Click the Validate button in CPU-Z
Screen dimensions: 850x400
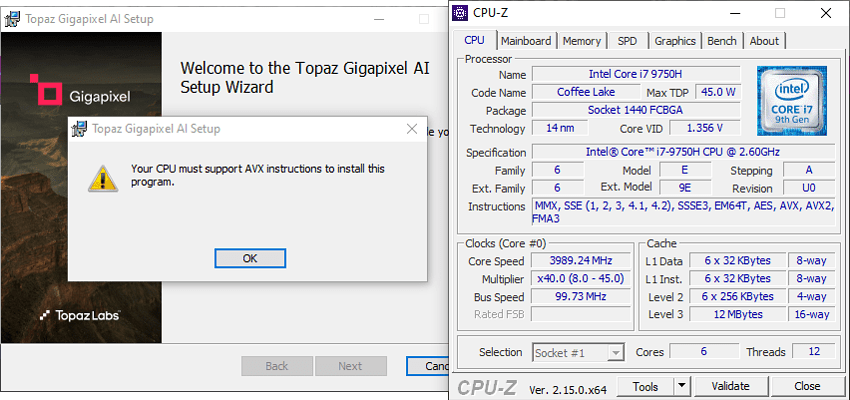[730, 386]
